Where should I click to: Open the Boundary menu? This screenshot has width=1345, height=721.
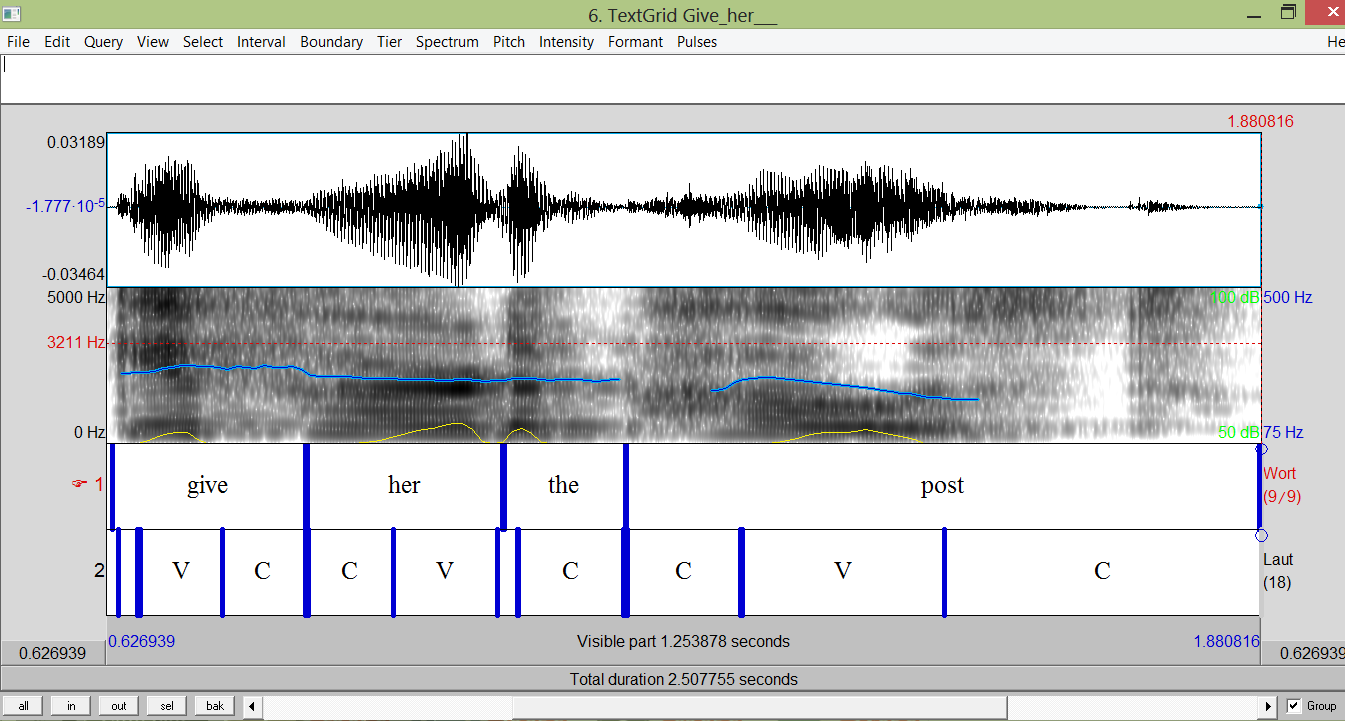point(331,42)
